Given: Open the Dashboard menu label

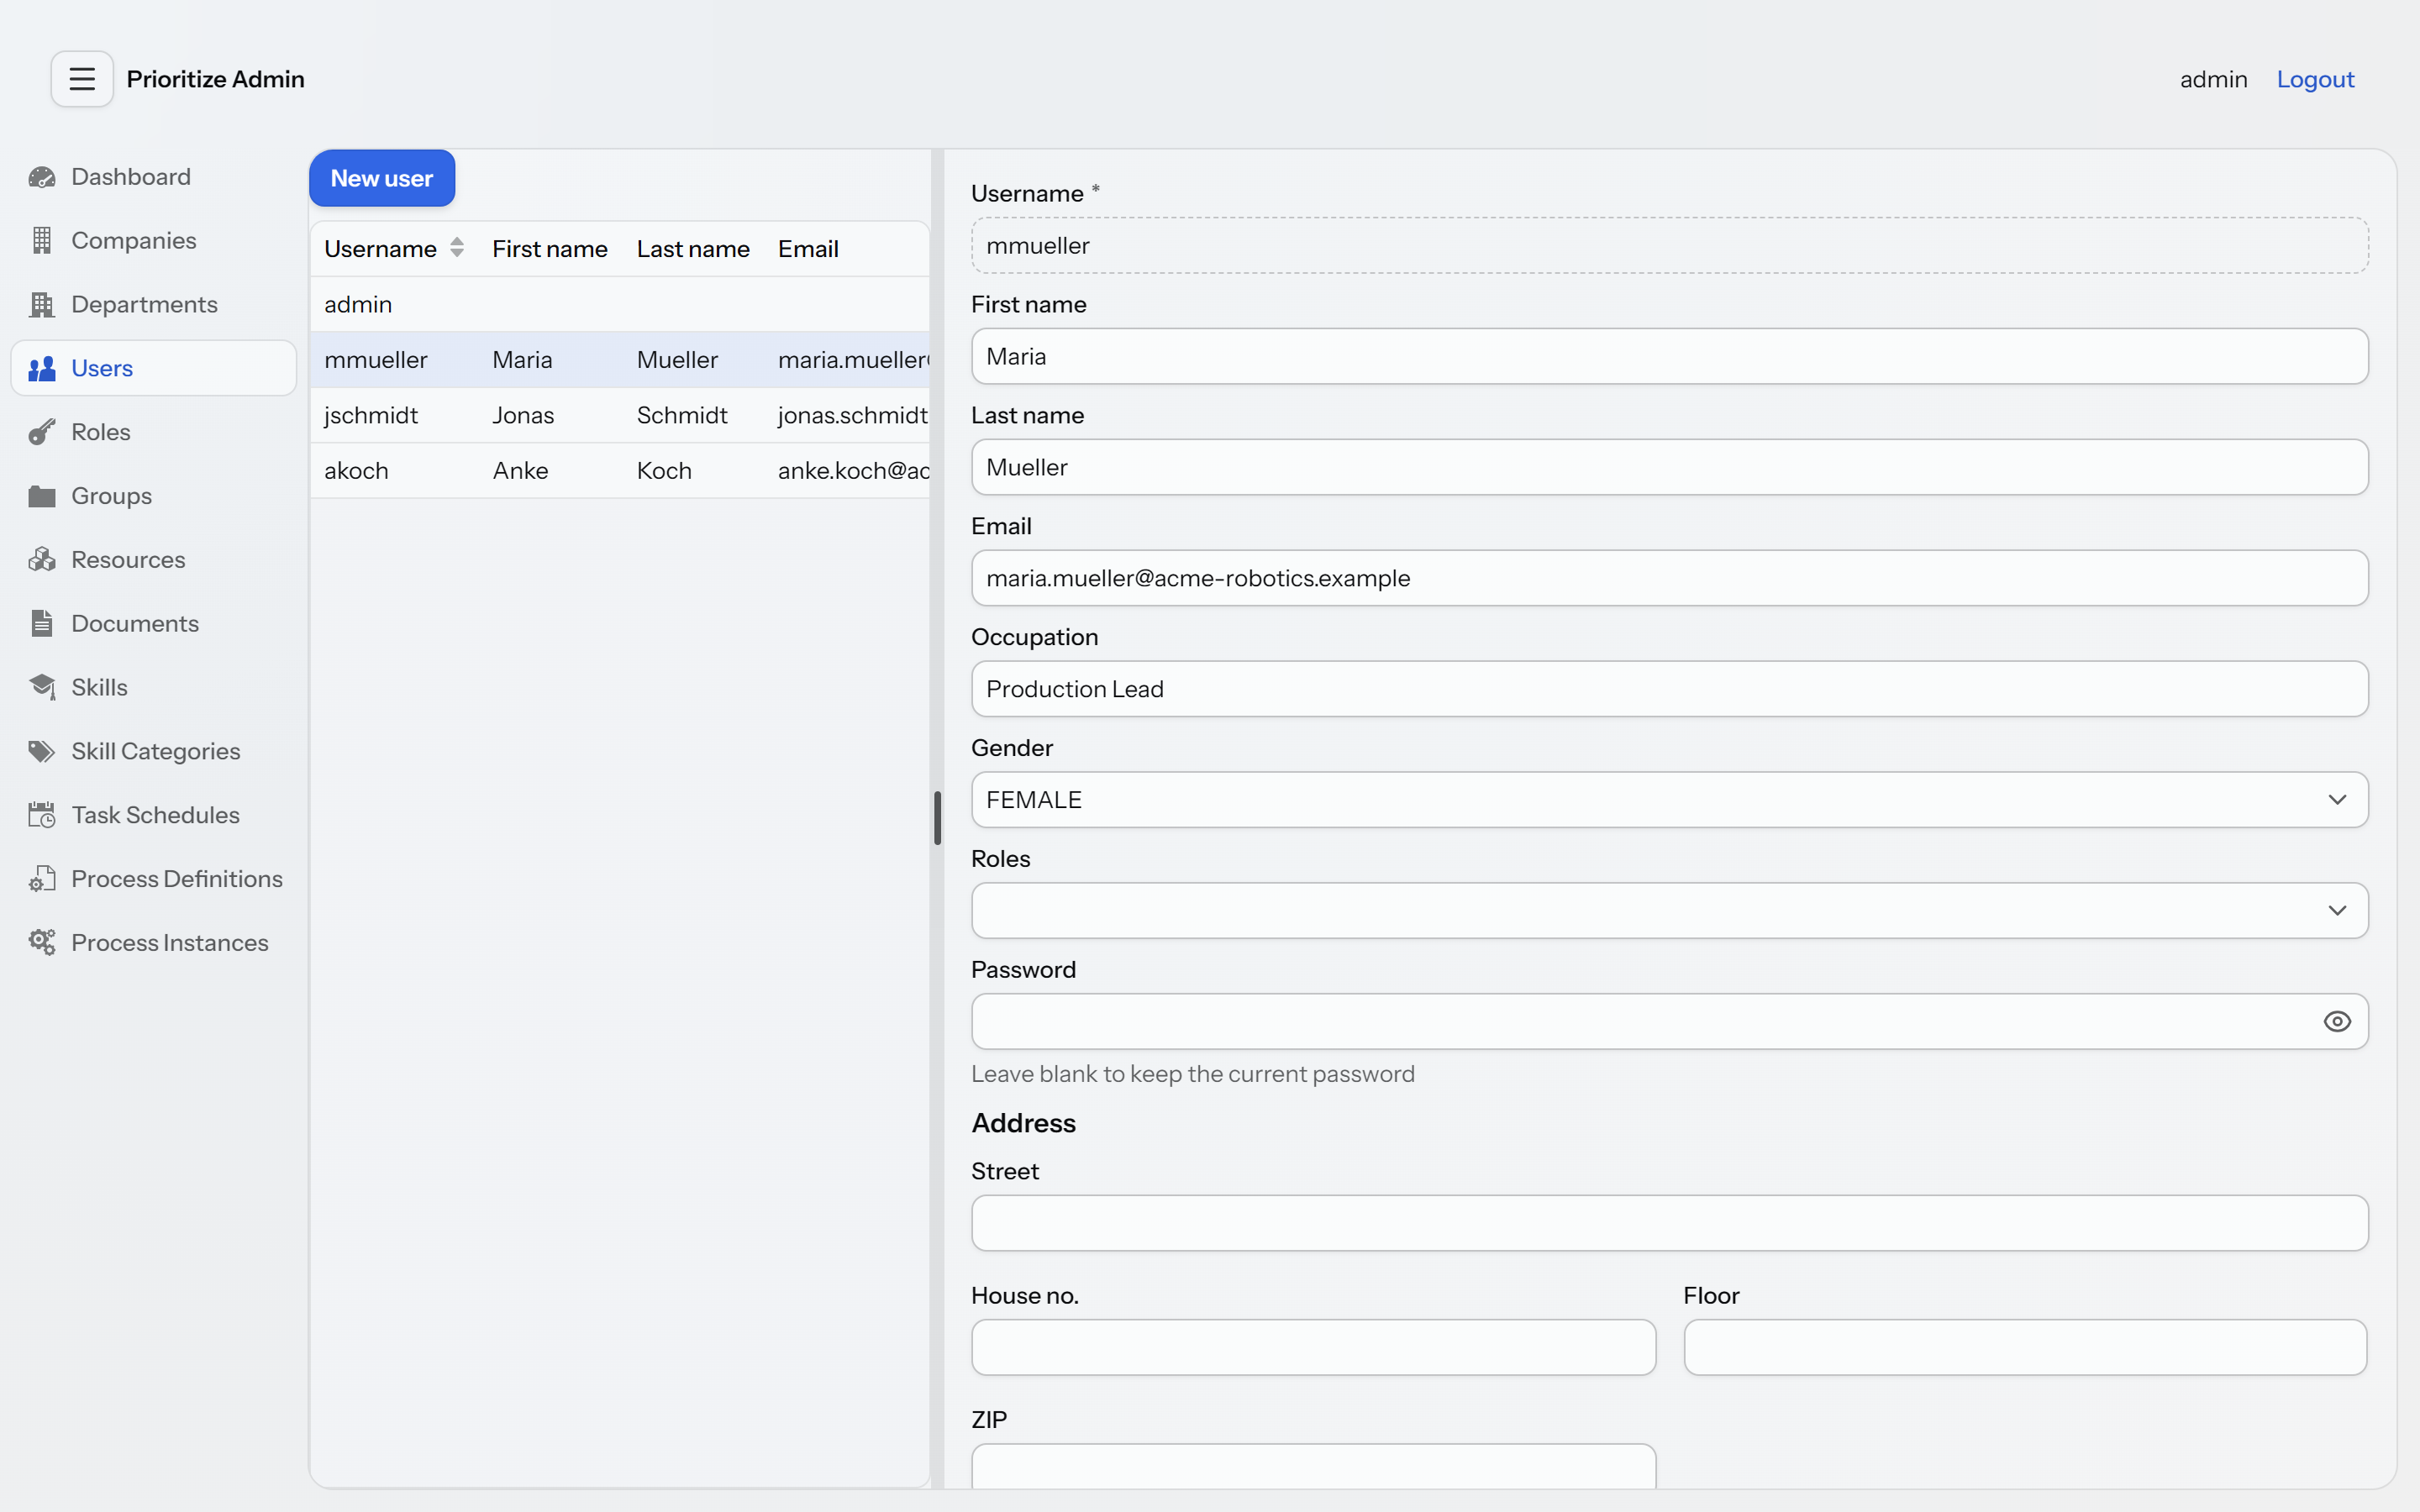Looking at the screenshot, I should pos(131,177).
